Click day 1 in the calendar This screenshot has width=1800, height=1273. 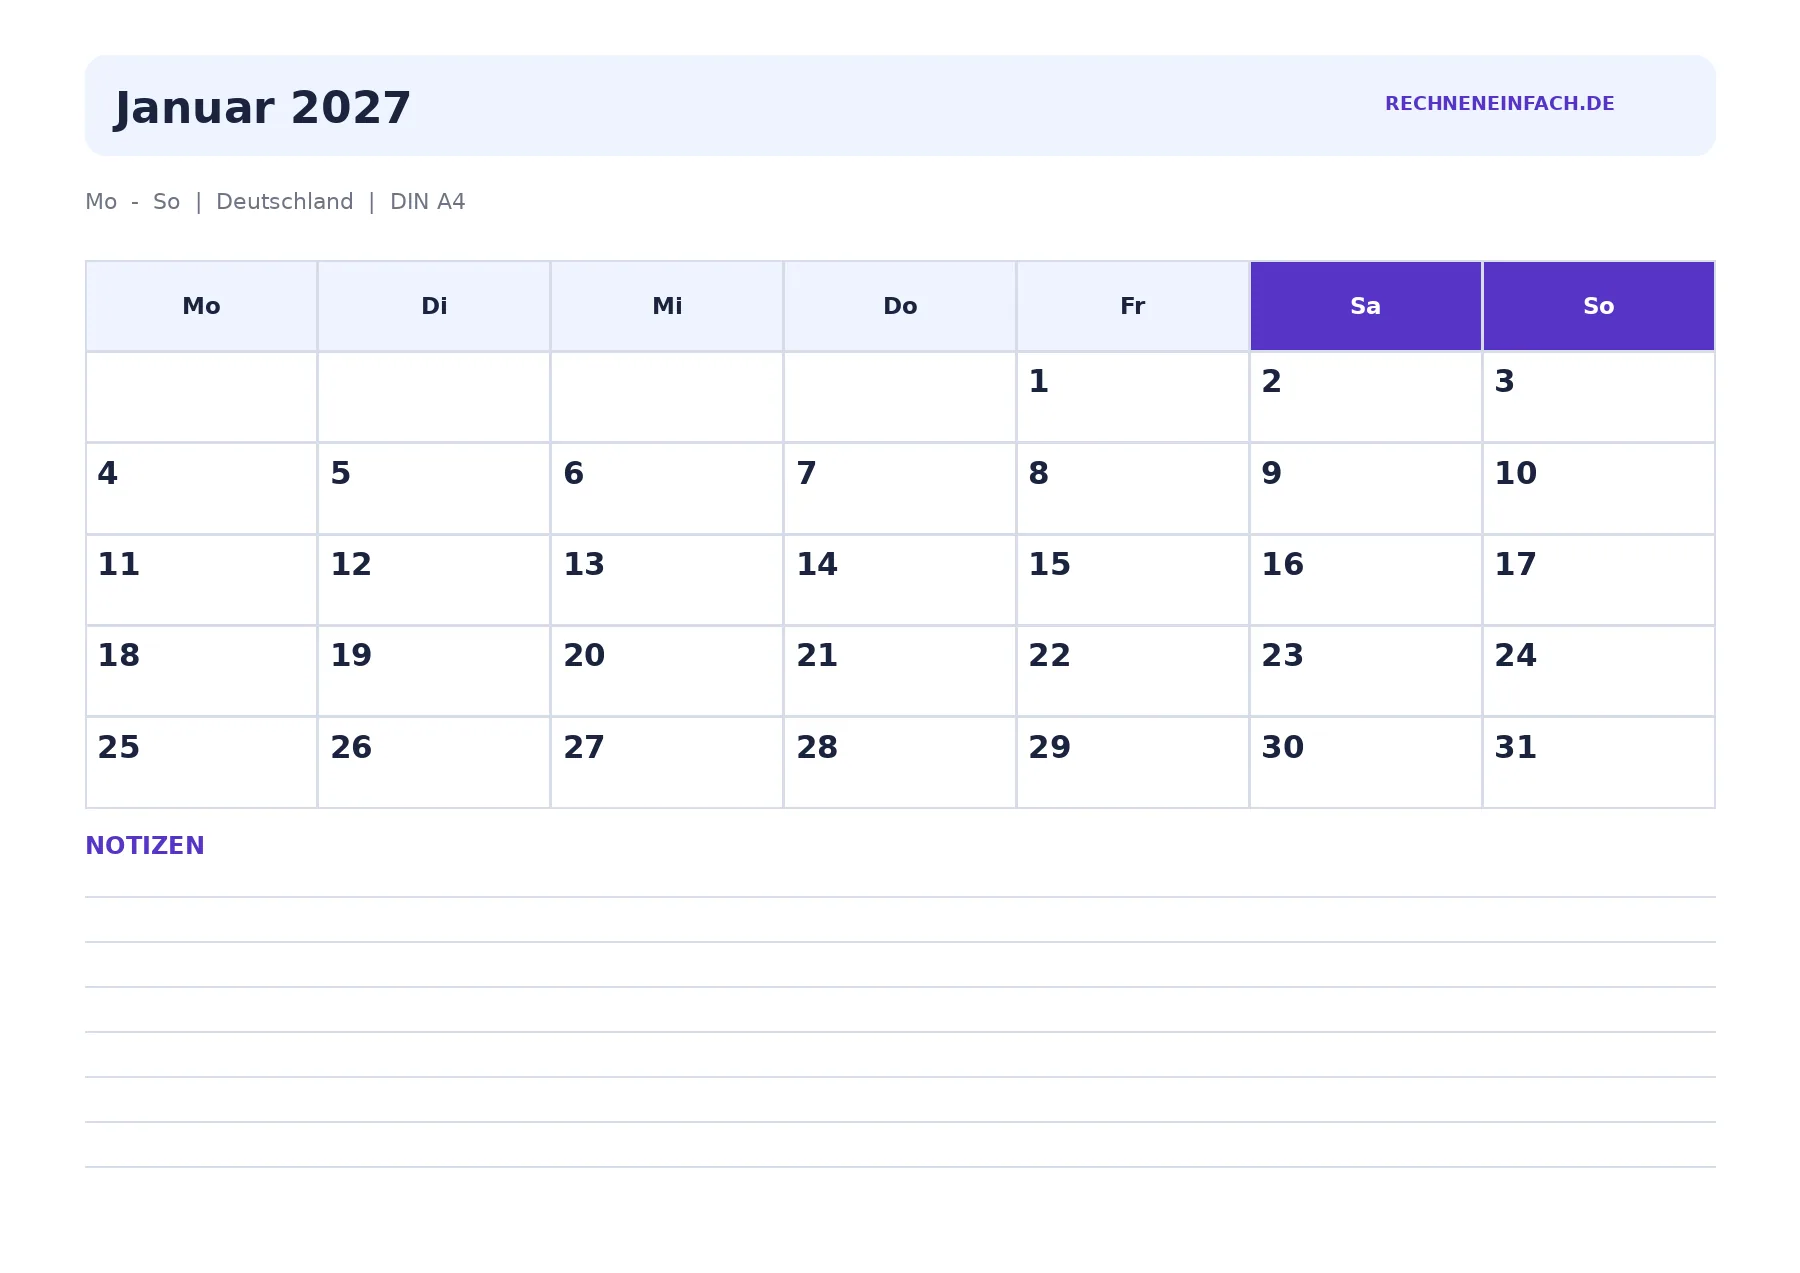tap(1133, 397)
